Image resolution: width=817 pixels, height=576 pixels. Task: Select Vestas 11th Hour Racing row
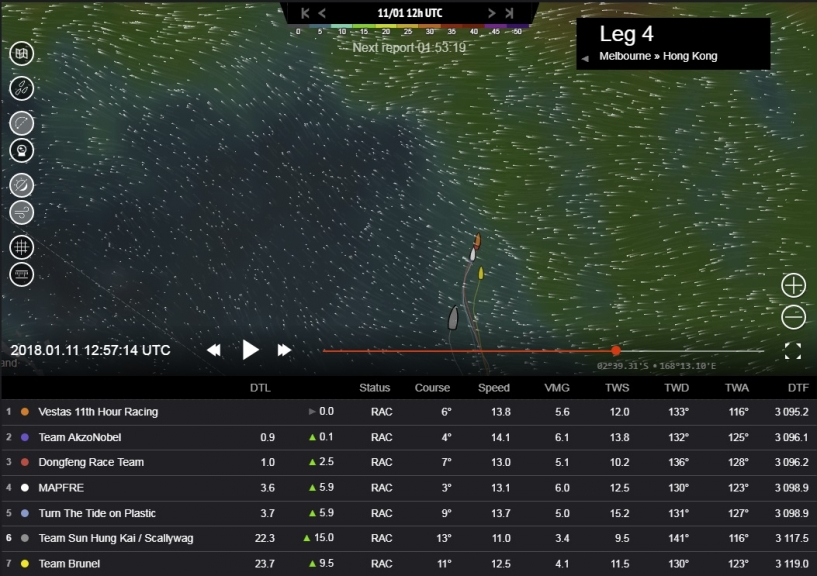(408, 412)
